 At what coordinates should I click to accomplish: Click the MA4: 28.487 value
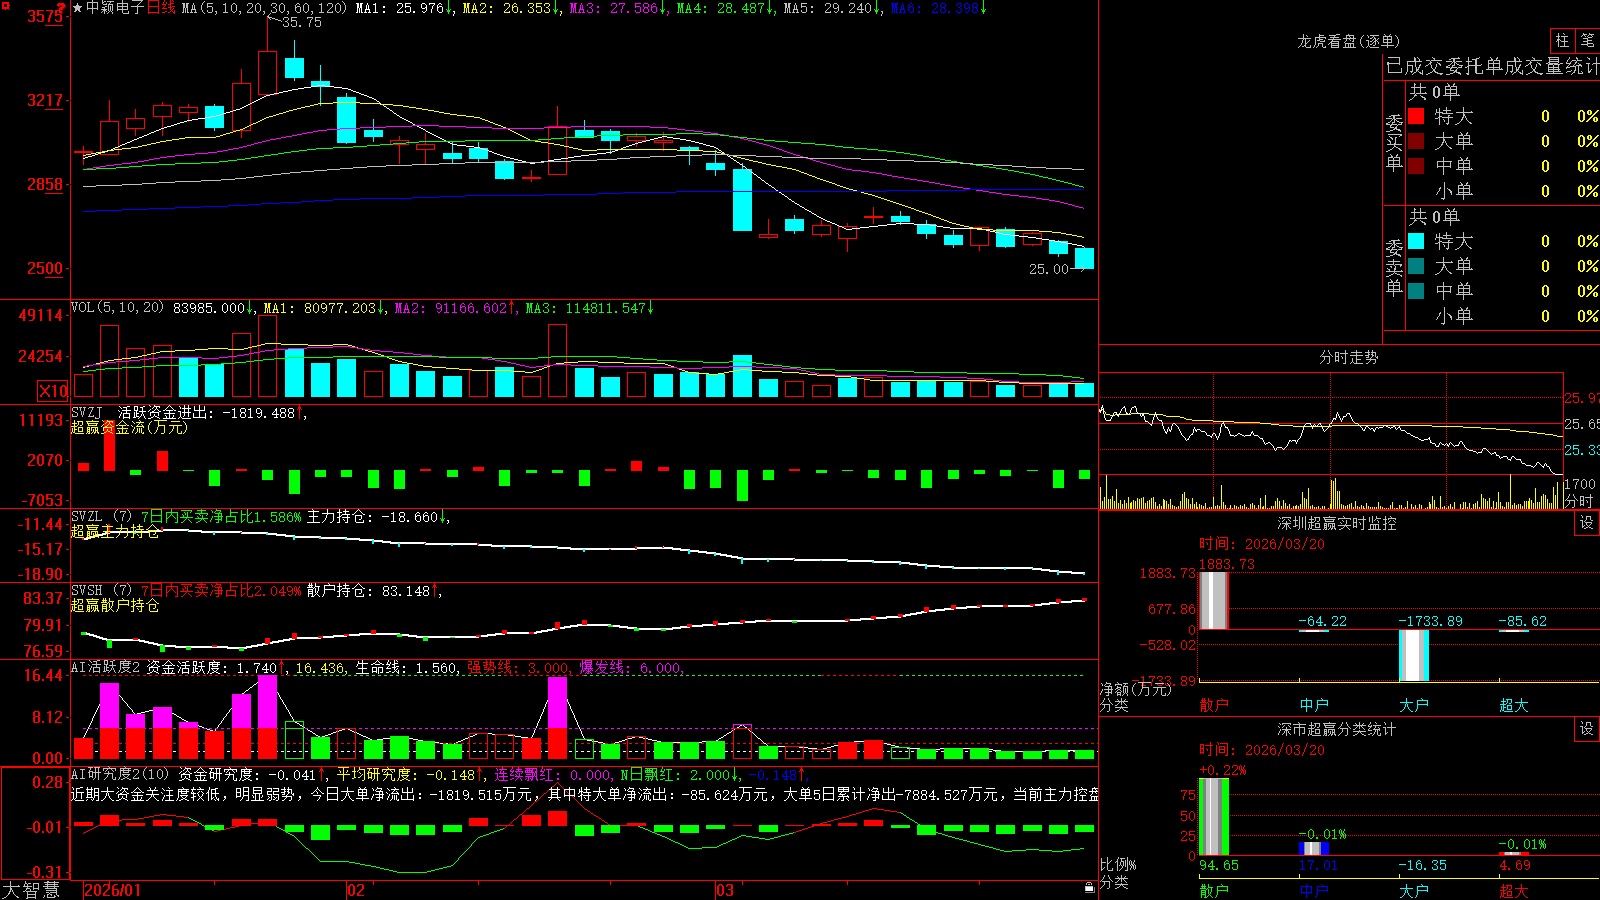725,8
